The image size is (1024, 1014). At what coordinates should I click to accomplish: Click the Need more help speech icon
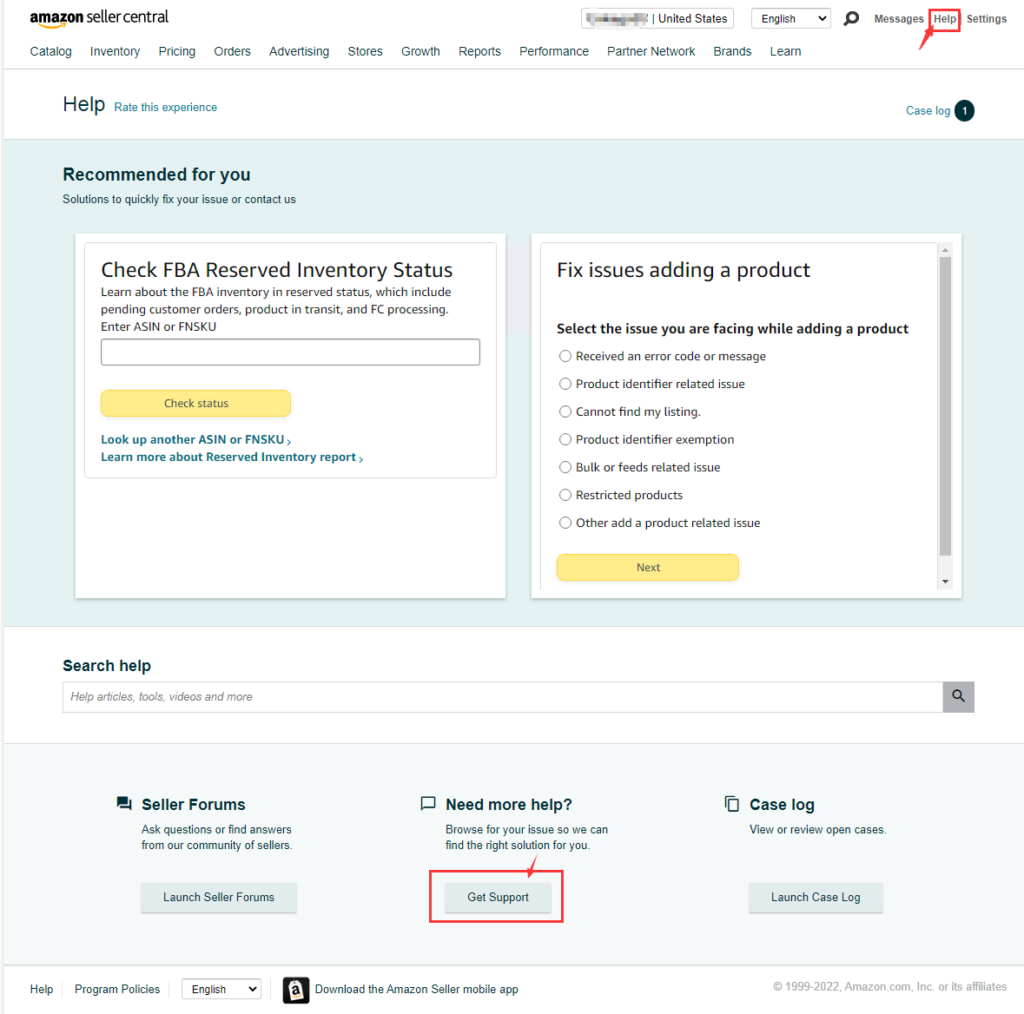click(x=428, y=804)
